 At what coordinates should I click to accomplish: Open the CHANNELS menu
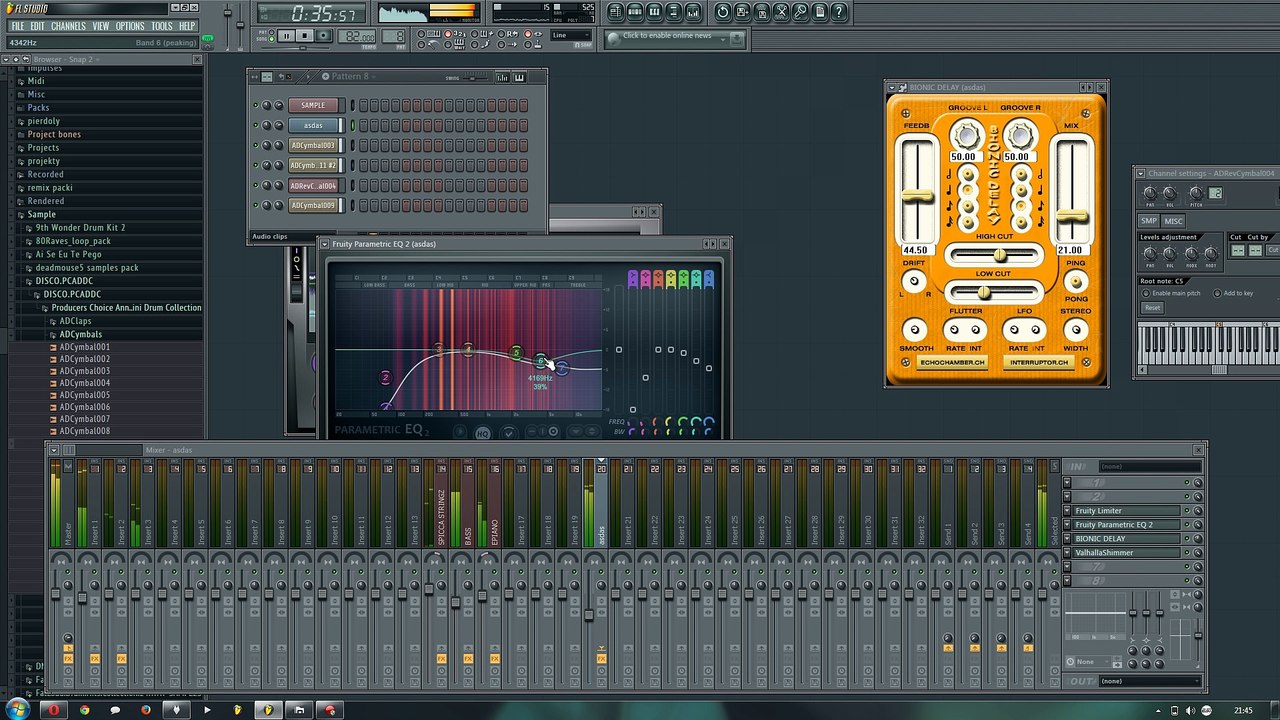click(x=68, y=26)
